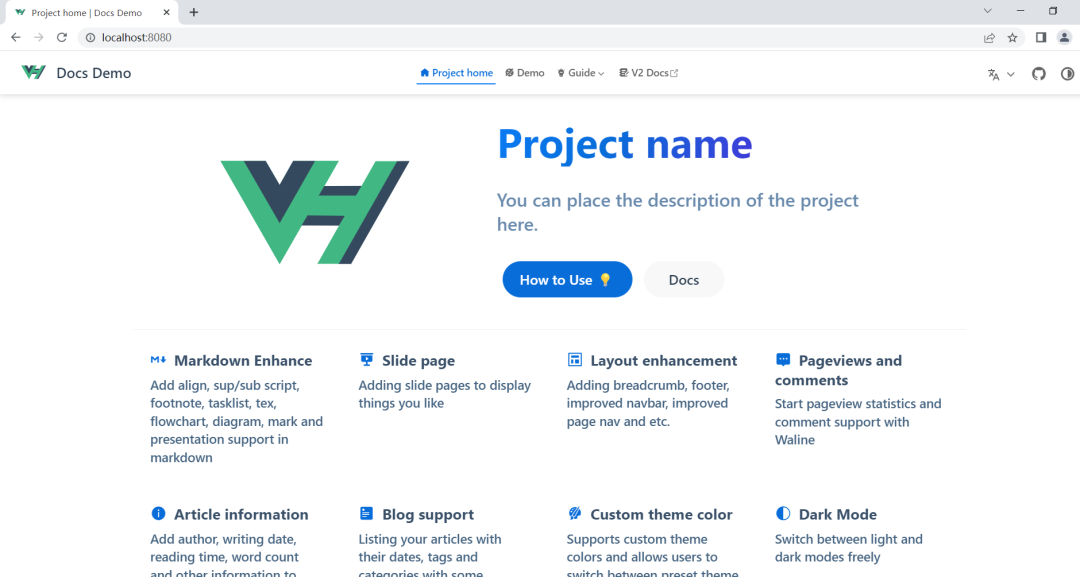Select the Project home menu item
The height and width of the screenshot is (577, 1080).
(x=456, y=72)
